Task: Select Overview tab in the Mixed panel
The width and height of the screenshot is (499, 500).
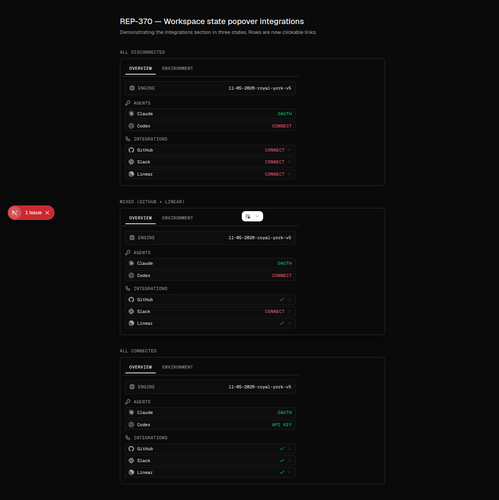Action: click(x=140, y=218)
